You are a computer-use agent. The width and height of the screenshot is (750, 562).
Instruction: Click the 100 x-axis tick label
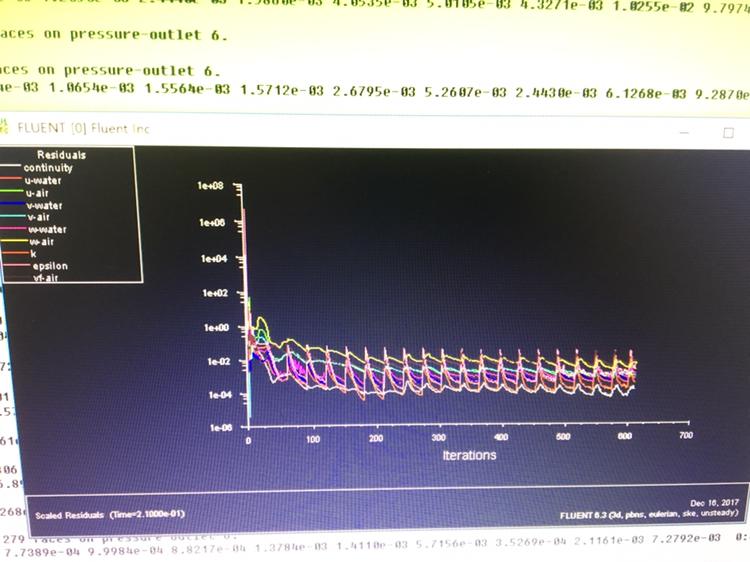click(x=313, y=439)
